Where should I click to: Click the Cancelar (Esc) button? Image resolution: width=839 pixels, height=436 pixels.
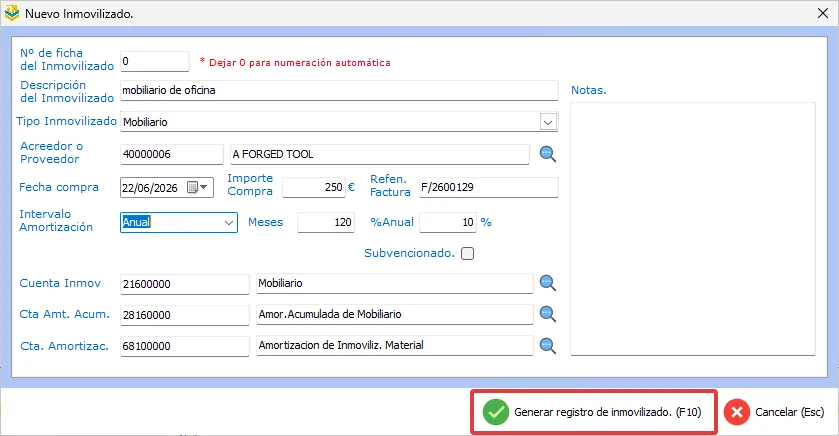point(775,412)
